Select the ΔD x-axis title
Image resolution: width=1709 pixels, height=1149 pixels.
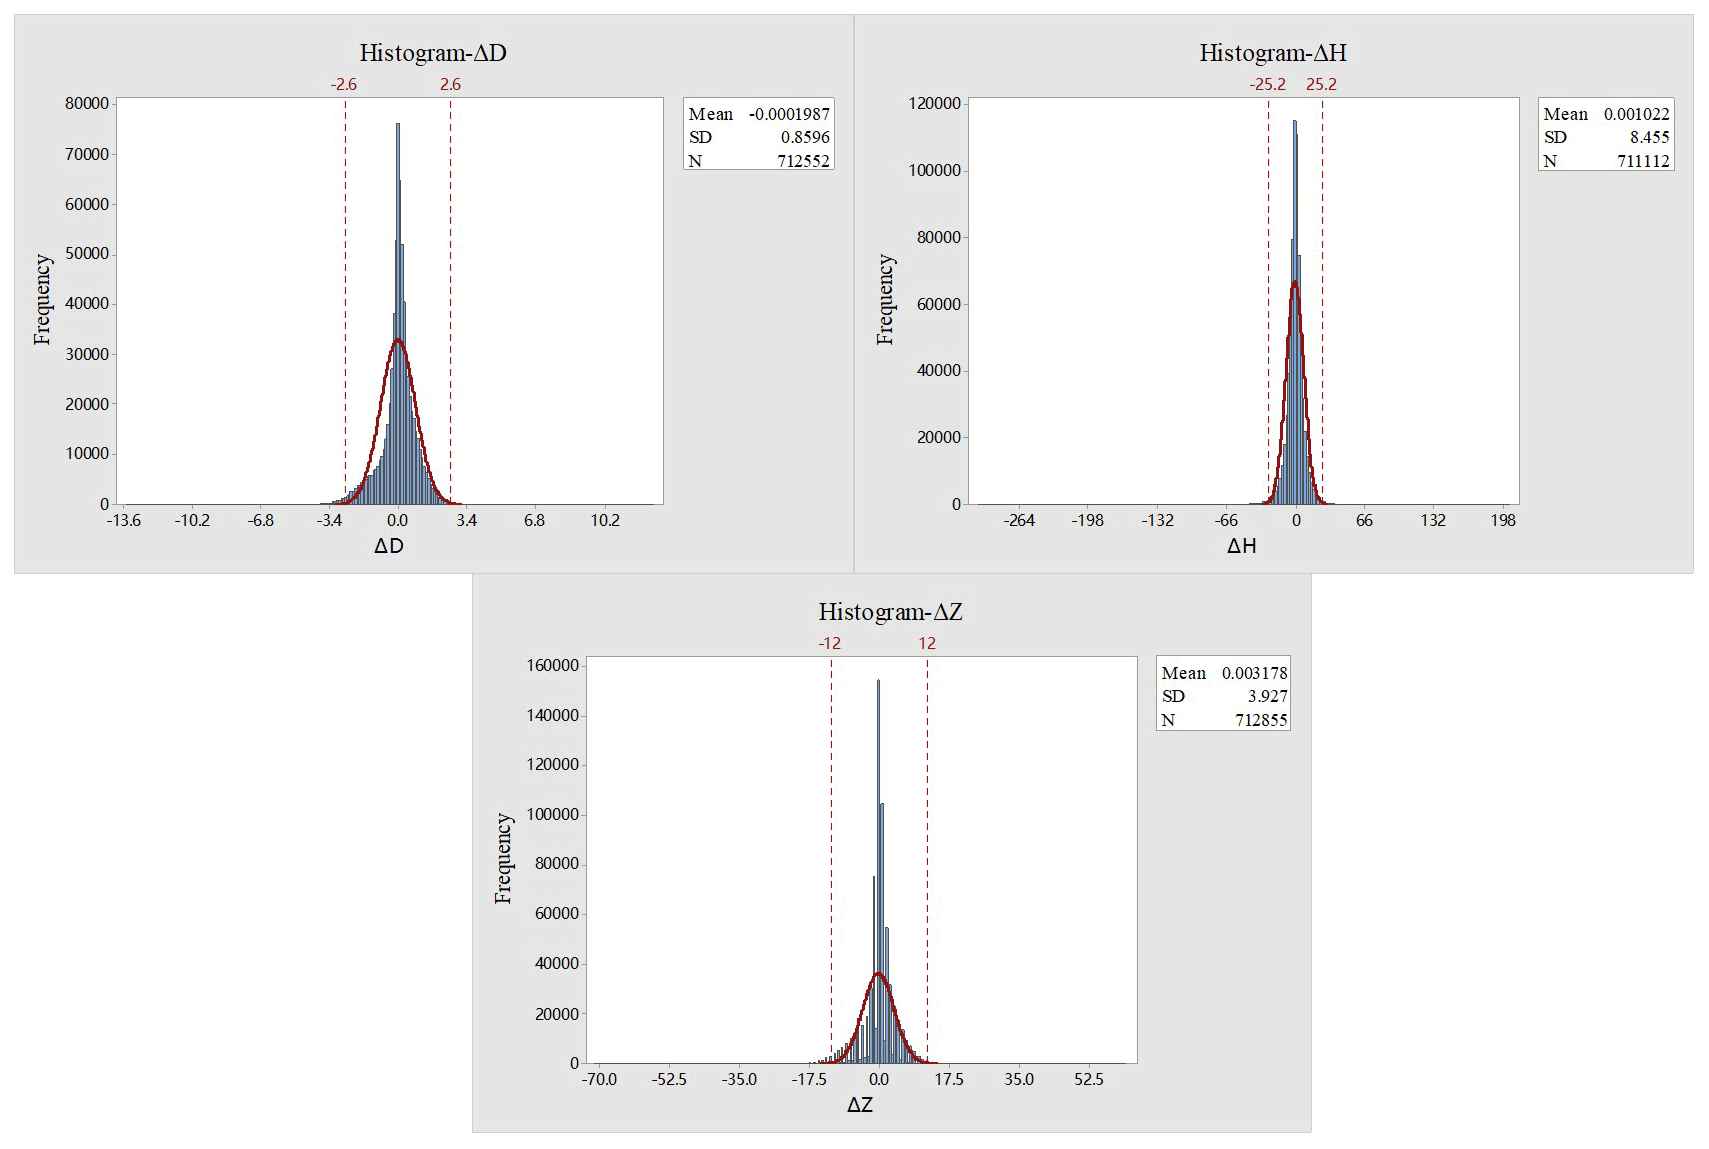point(389,546)
